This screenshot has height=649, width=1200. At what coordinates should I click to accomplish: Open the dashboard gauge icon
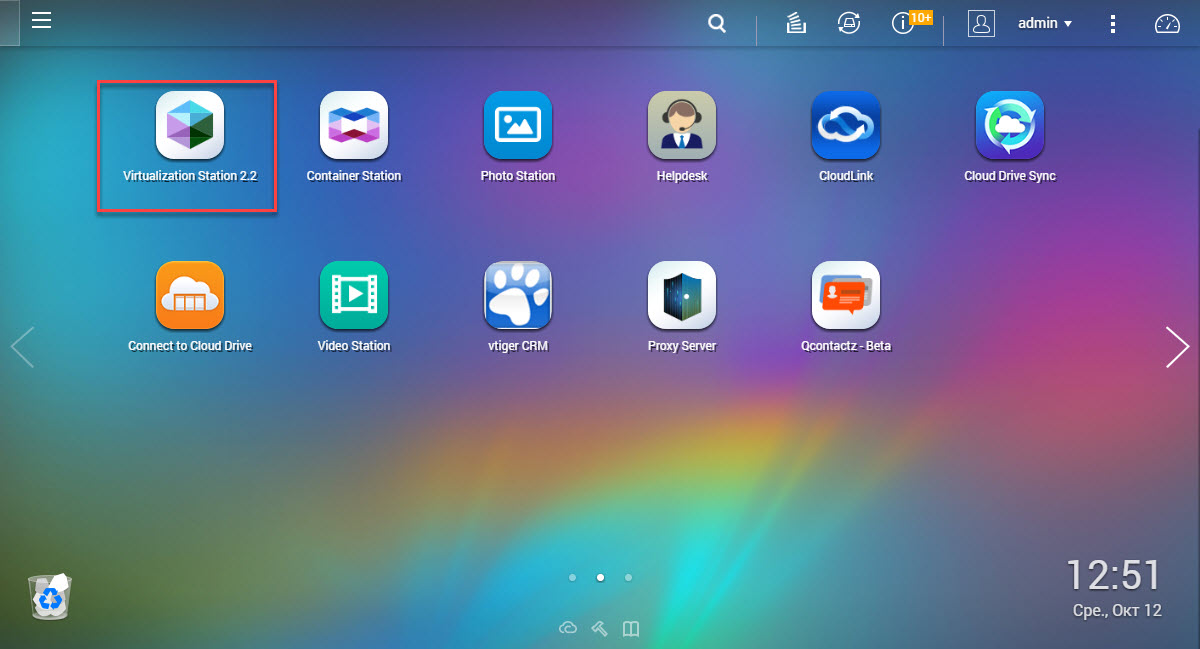coord(1167,24)
